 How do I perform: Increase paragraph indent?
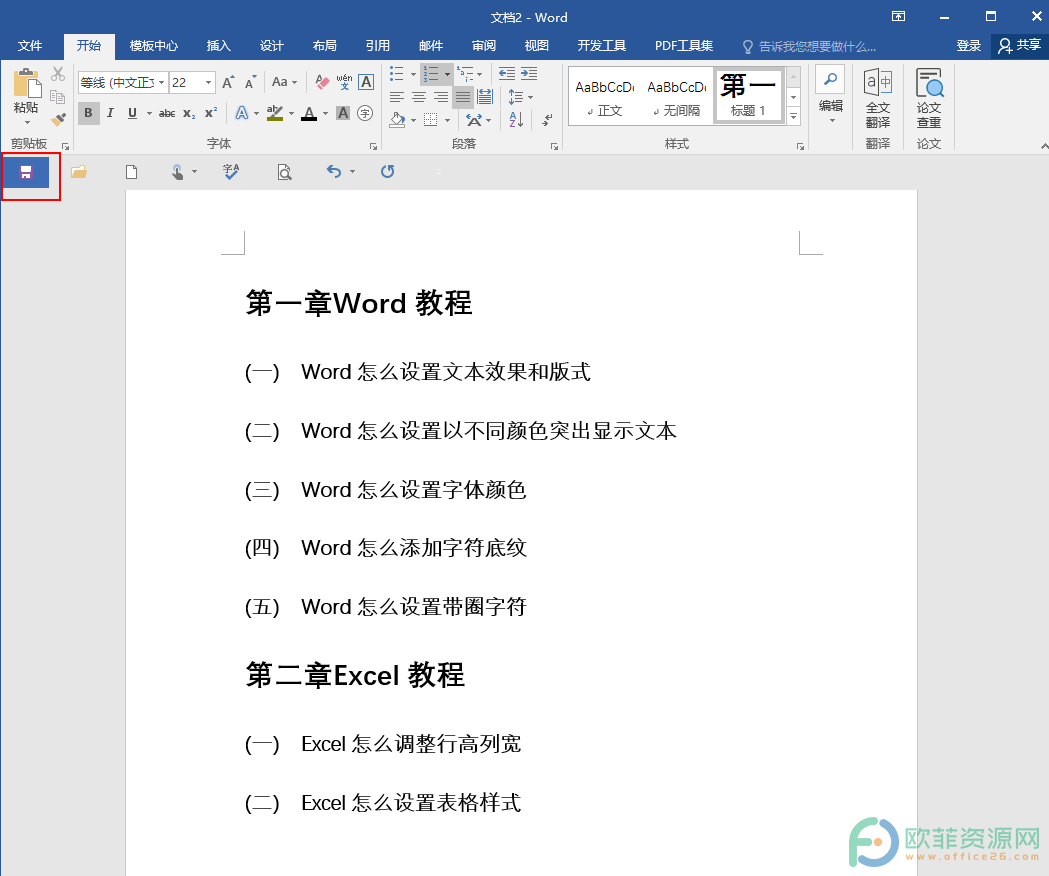pyautogui.click(x=529, y=74)
